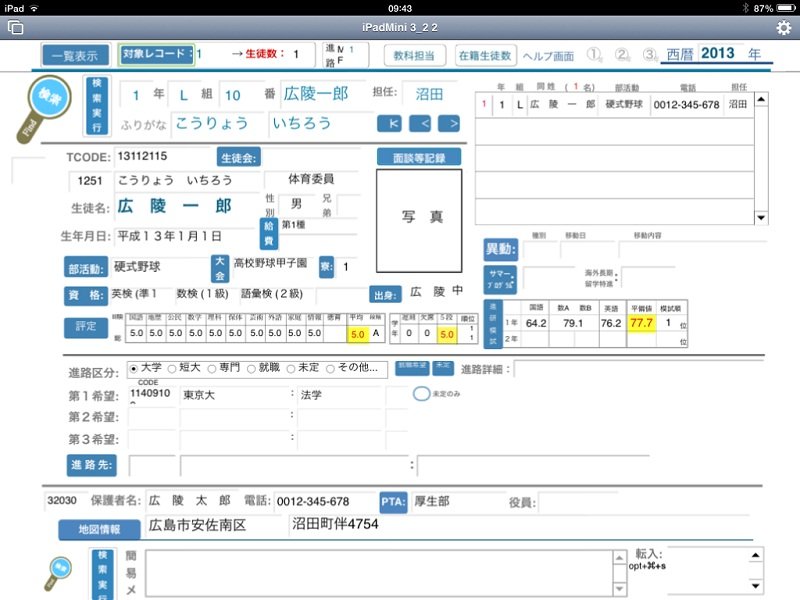The width and height of the screenshot is (800, 600).
Task: Tap the small magnifier near memo area
Action: click(x=60, y=572)
